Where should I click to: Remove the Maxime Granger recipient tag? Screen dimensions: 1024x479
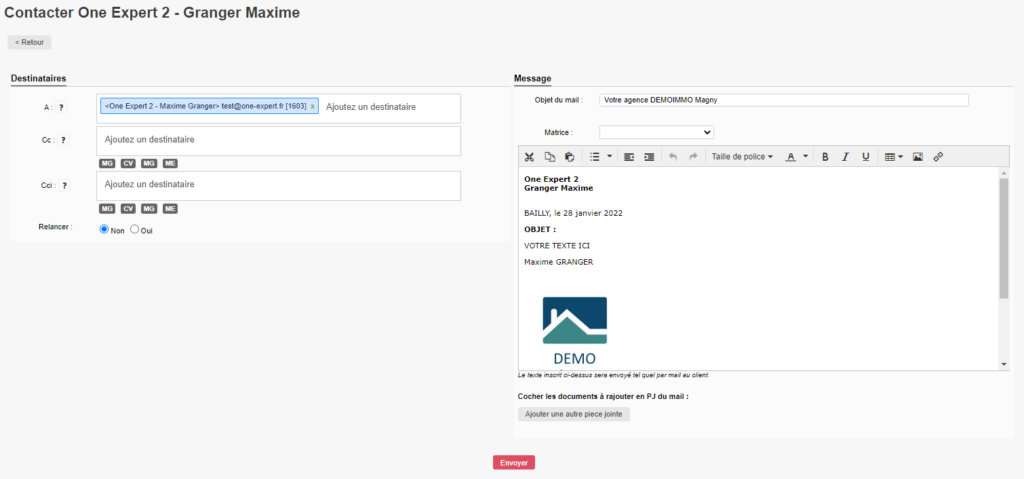point(312,106)
